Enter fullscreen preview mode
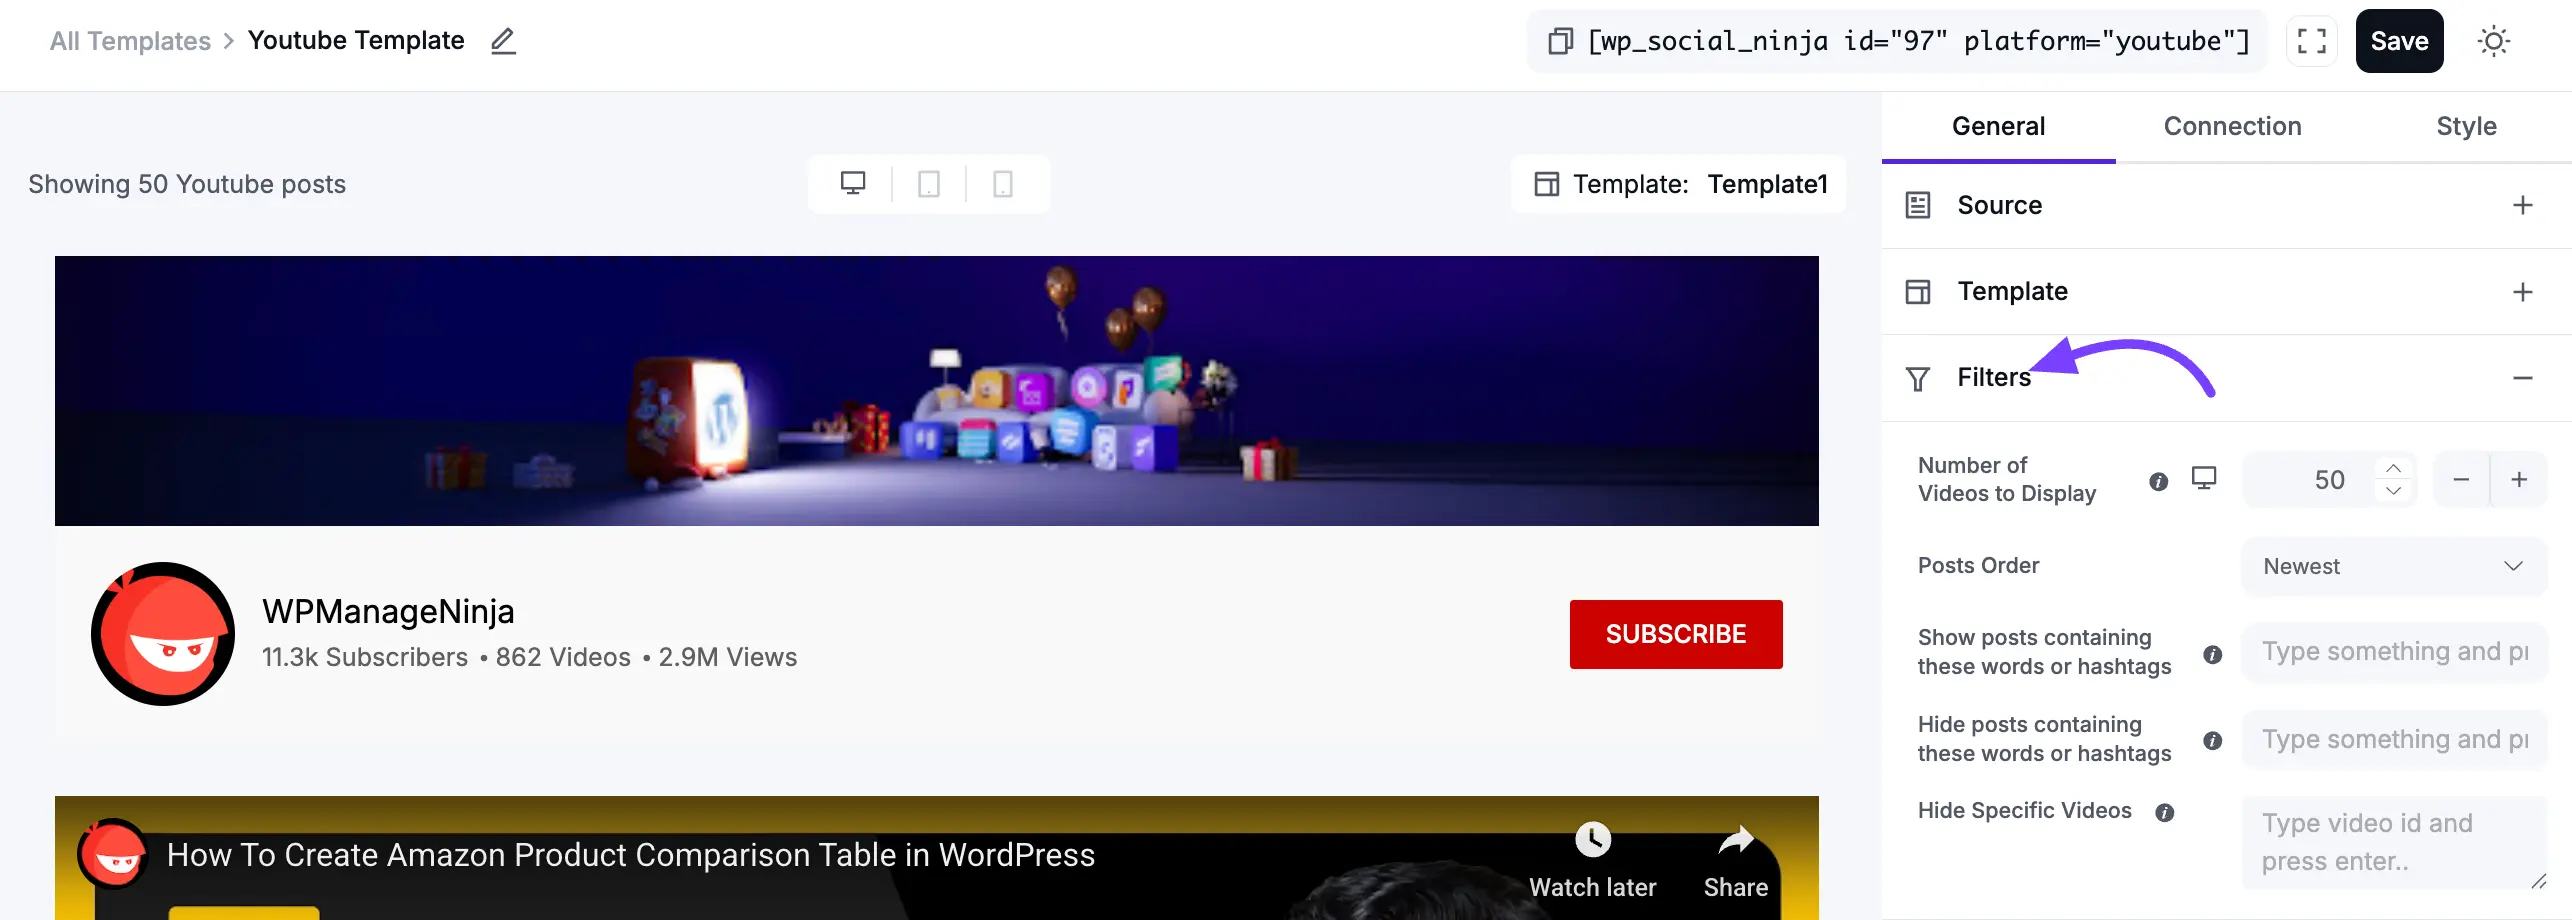 [2311, 41]
